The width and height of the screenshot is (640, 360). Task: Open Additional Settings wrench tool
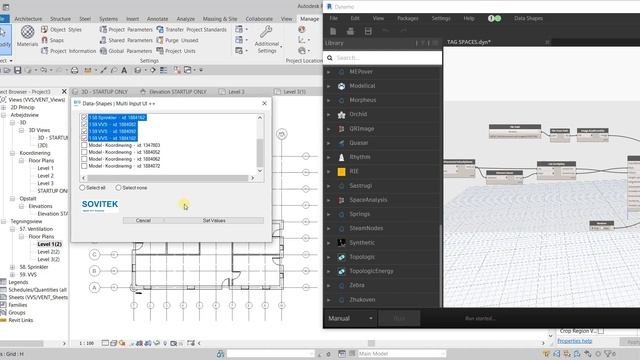click(267, 40)
